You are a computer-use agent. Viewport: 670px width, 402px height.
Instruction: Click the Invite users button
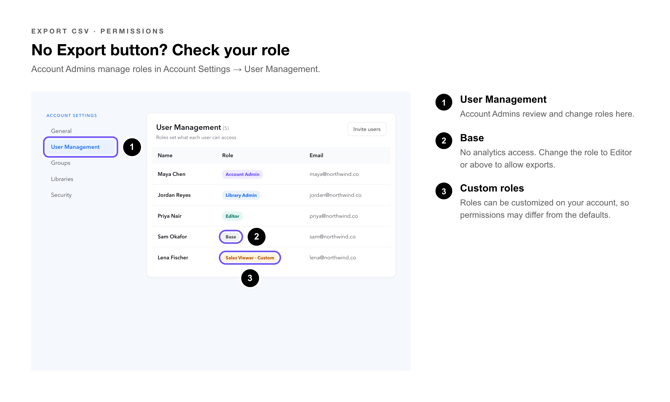367,129
